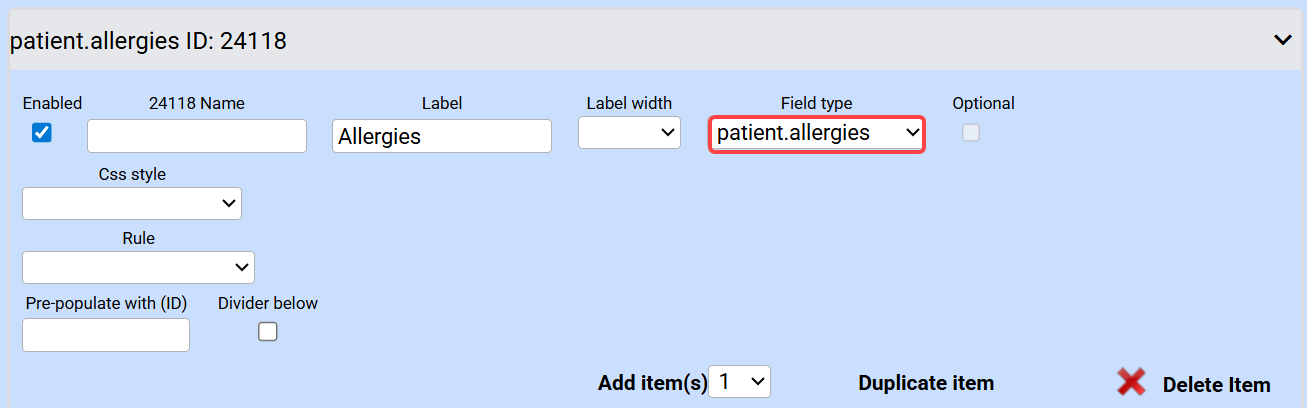Open the Rule dropdown
Viewport: 1307px width, 408px height.
(138, 267)
